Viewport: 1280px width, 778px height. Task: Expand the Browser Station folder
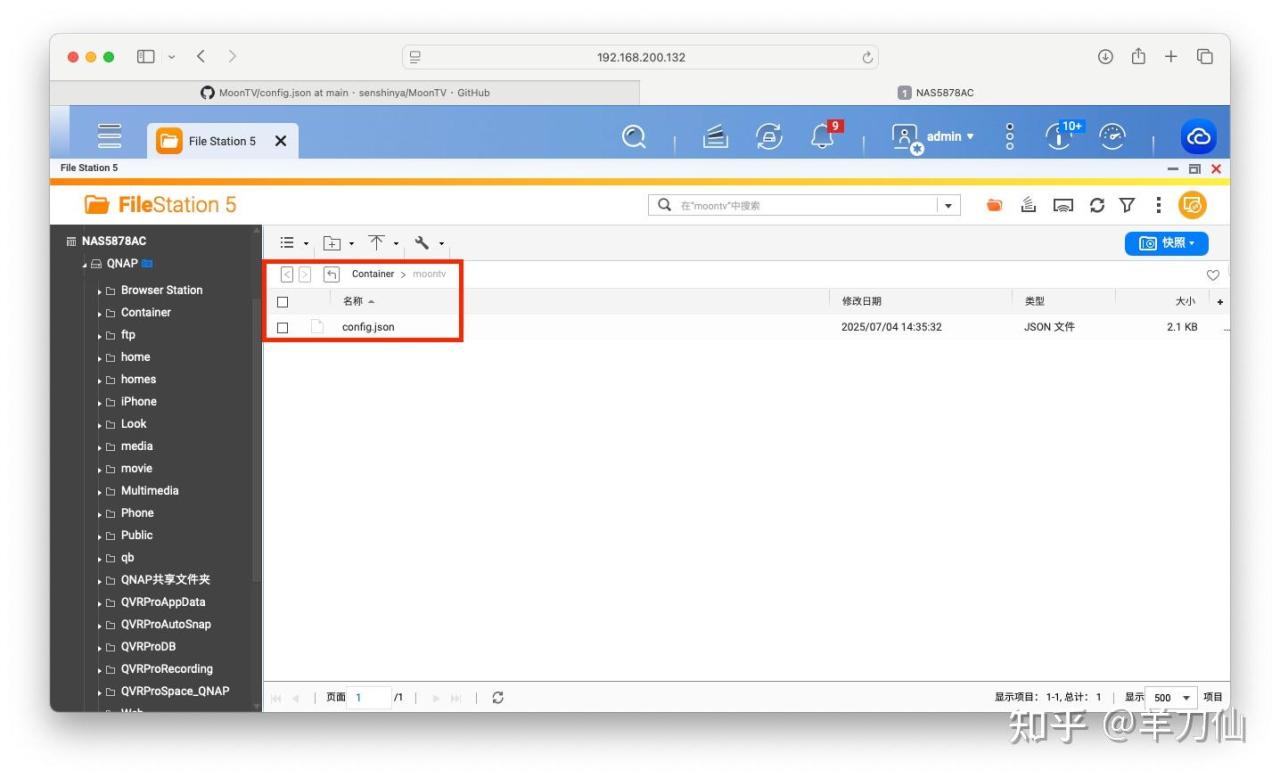[x=100, y=291]
